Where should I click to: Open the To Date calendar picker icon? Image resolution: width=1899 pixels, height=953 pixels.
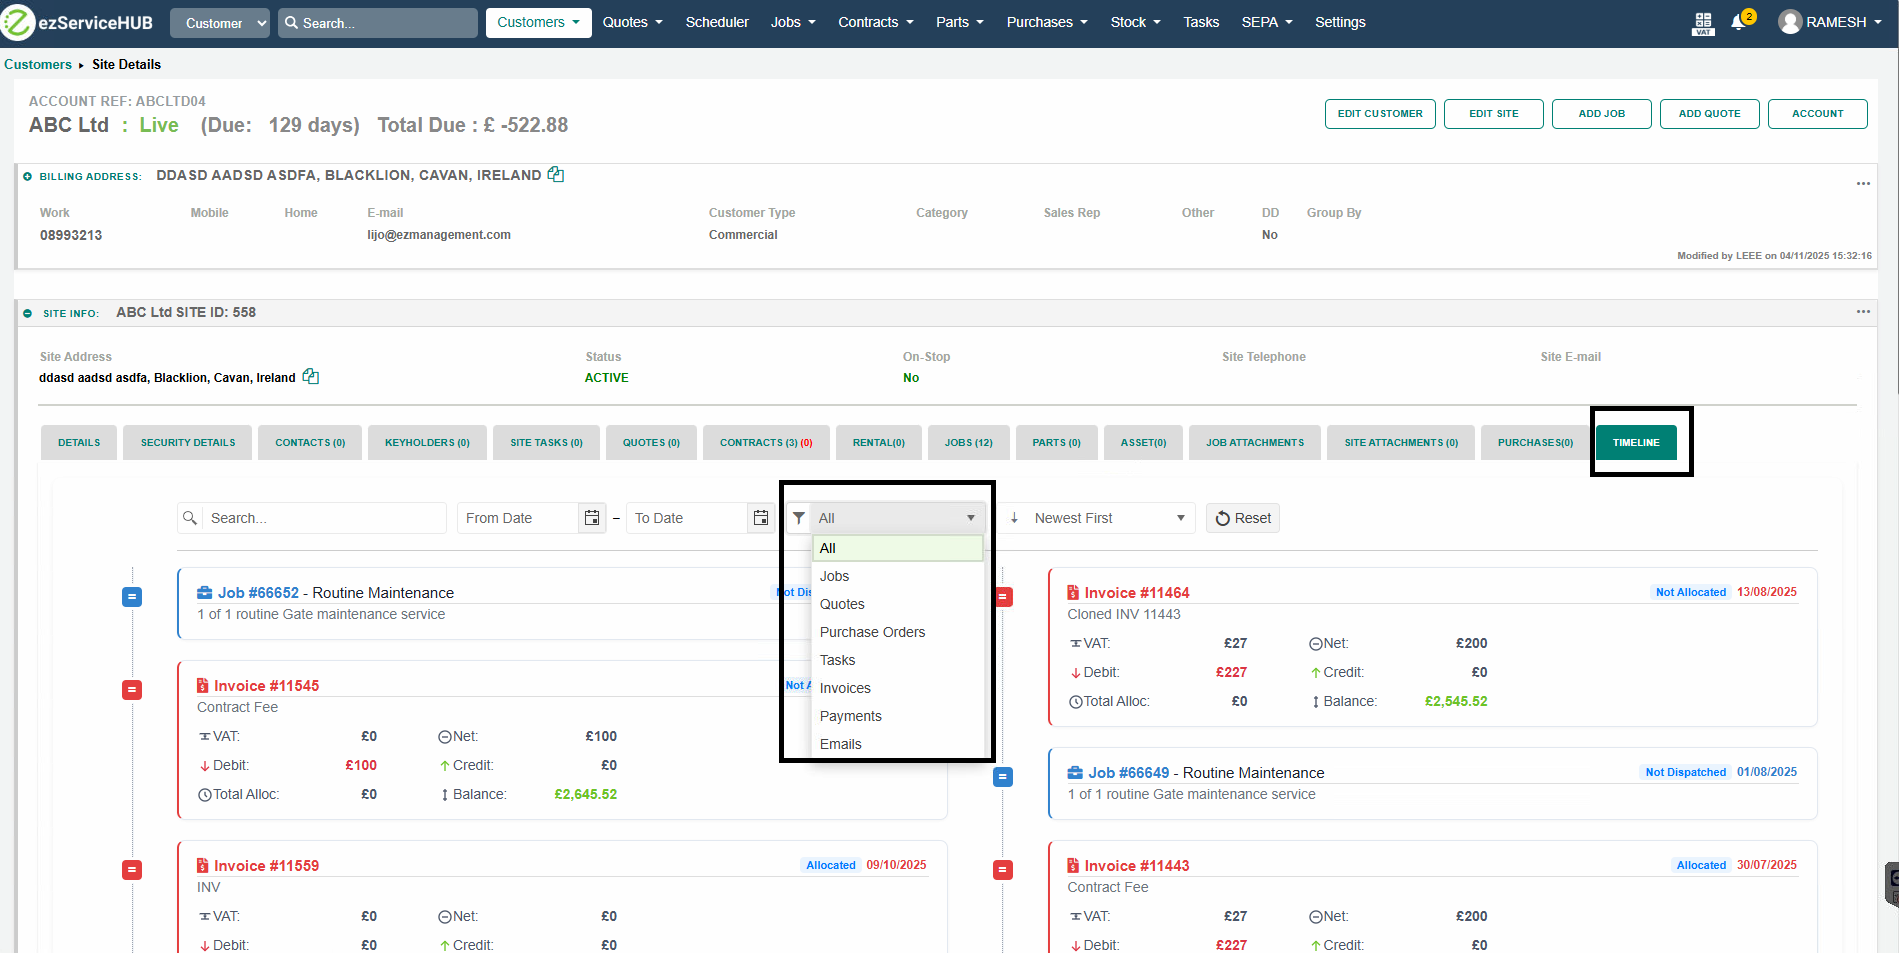pos(761,518)
